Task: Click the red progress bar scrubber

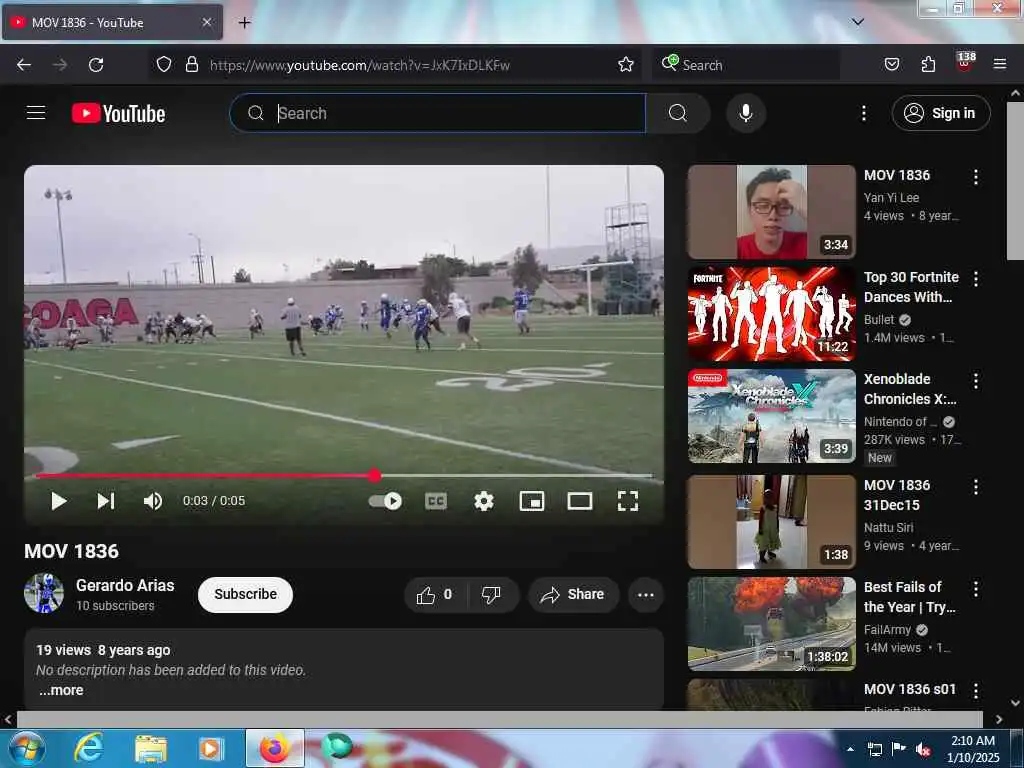Action: pos(374,475)
